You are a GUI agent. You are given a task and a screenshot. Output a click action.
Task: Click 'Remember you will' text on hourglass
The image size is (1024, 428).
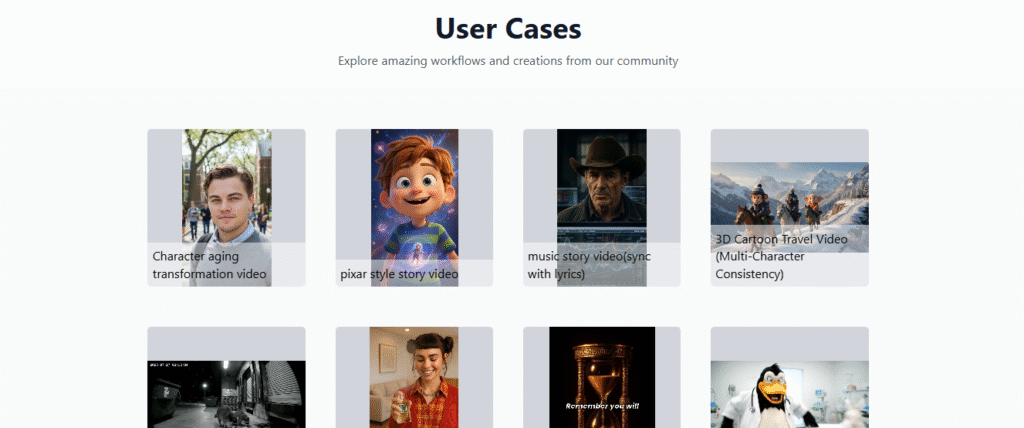tap(601, 406)
